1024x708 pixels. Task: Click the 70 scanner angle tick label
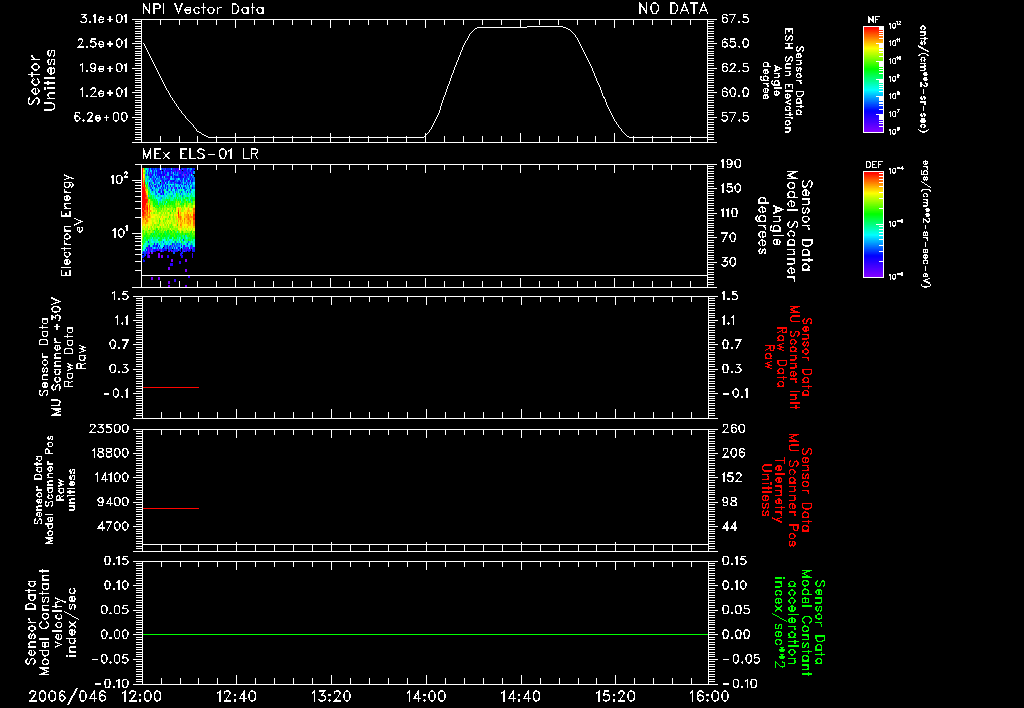pos(728,238)
